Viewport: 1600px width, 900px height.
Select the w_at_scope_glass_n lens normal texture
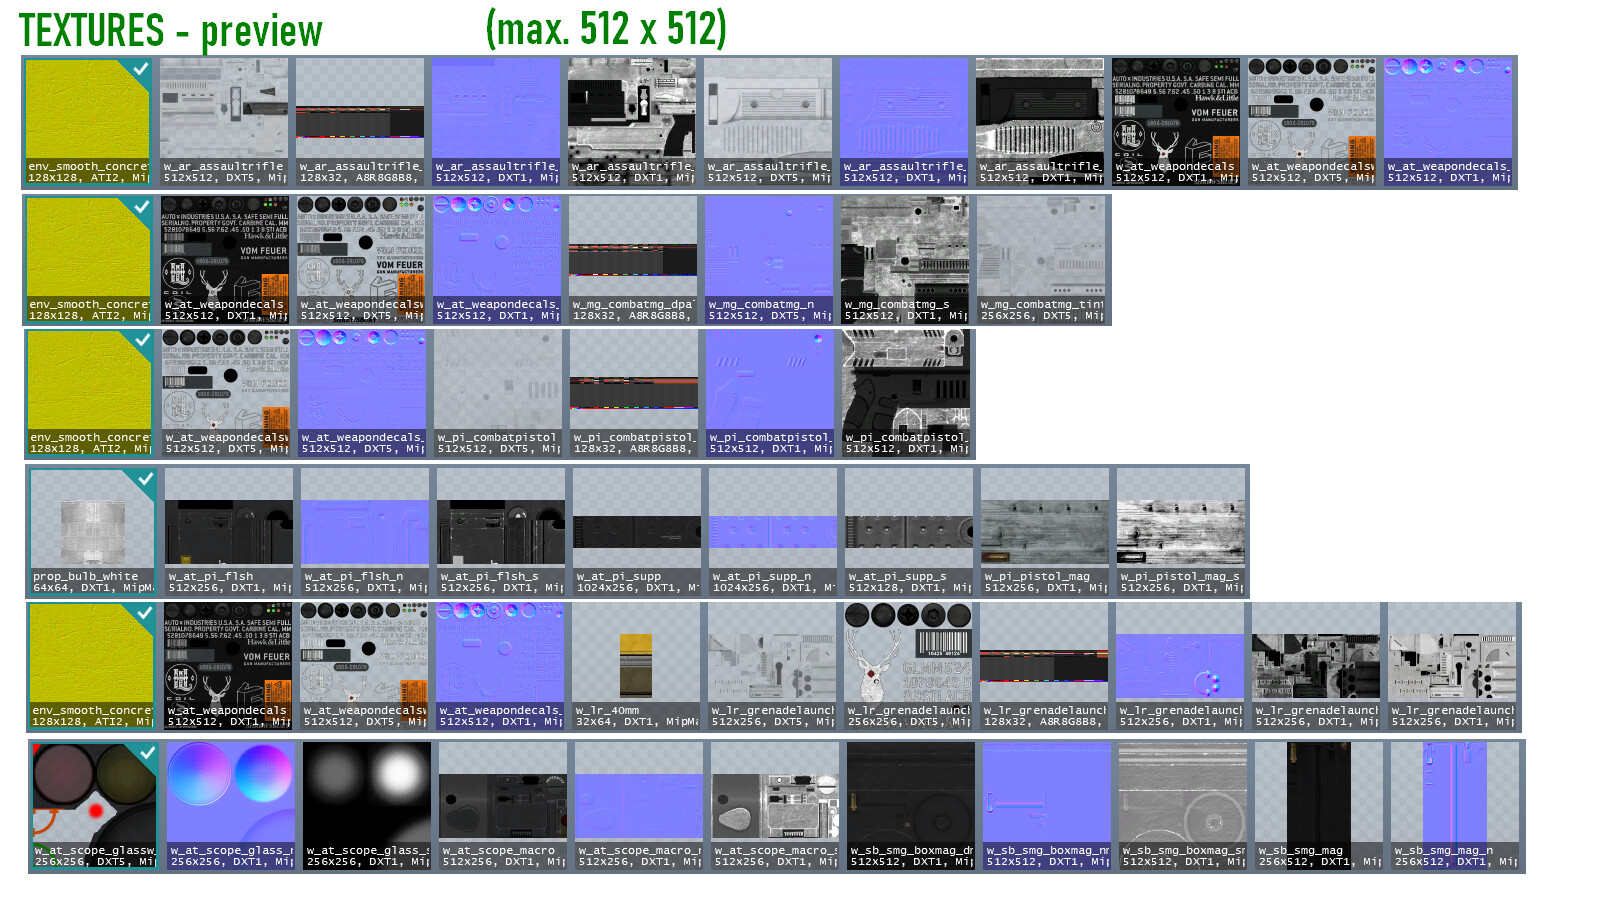pyautogui.click(x=231, y=806)
